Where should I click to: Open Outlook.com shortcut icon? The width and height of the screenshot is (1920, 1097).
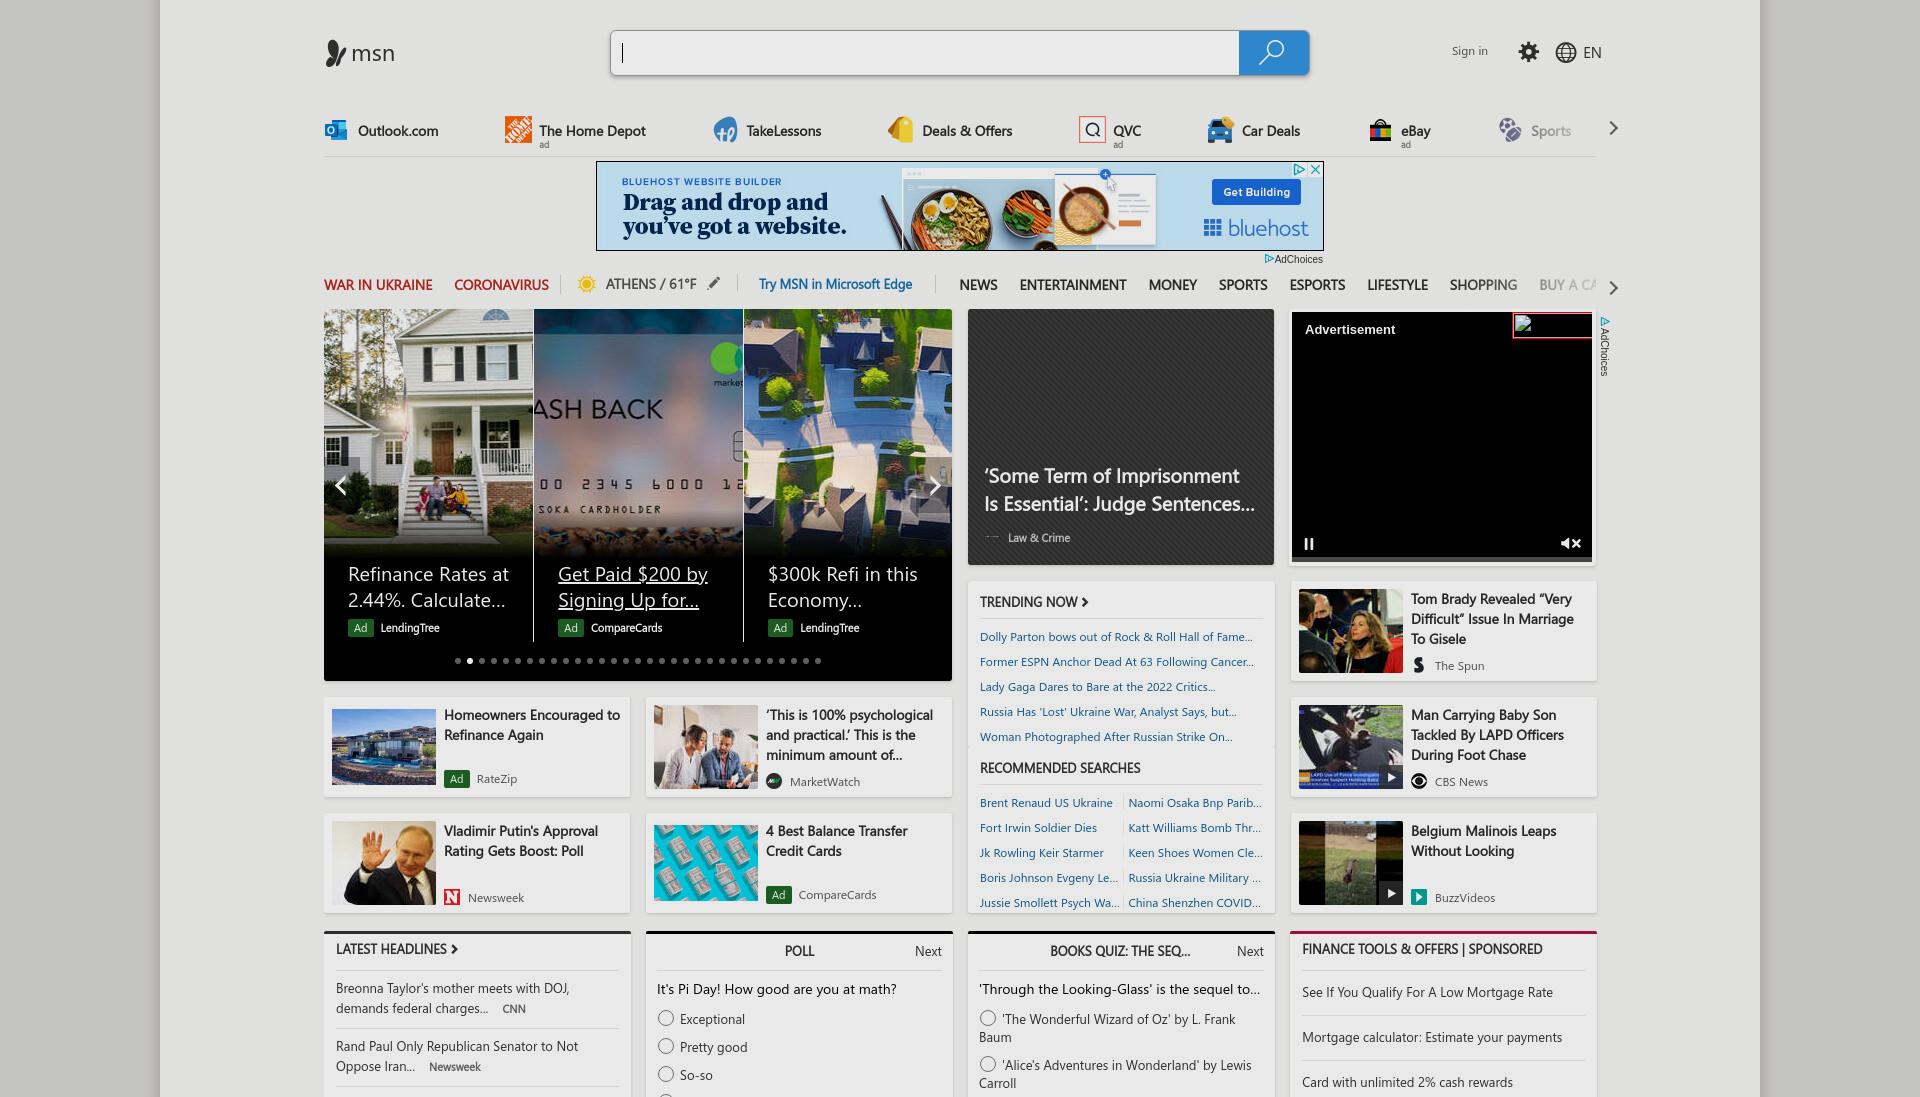pyautogui.click(x=336, y=130)
